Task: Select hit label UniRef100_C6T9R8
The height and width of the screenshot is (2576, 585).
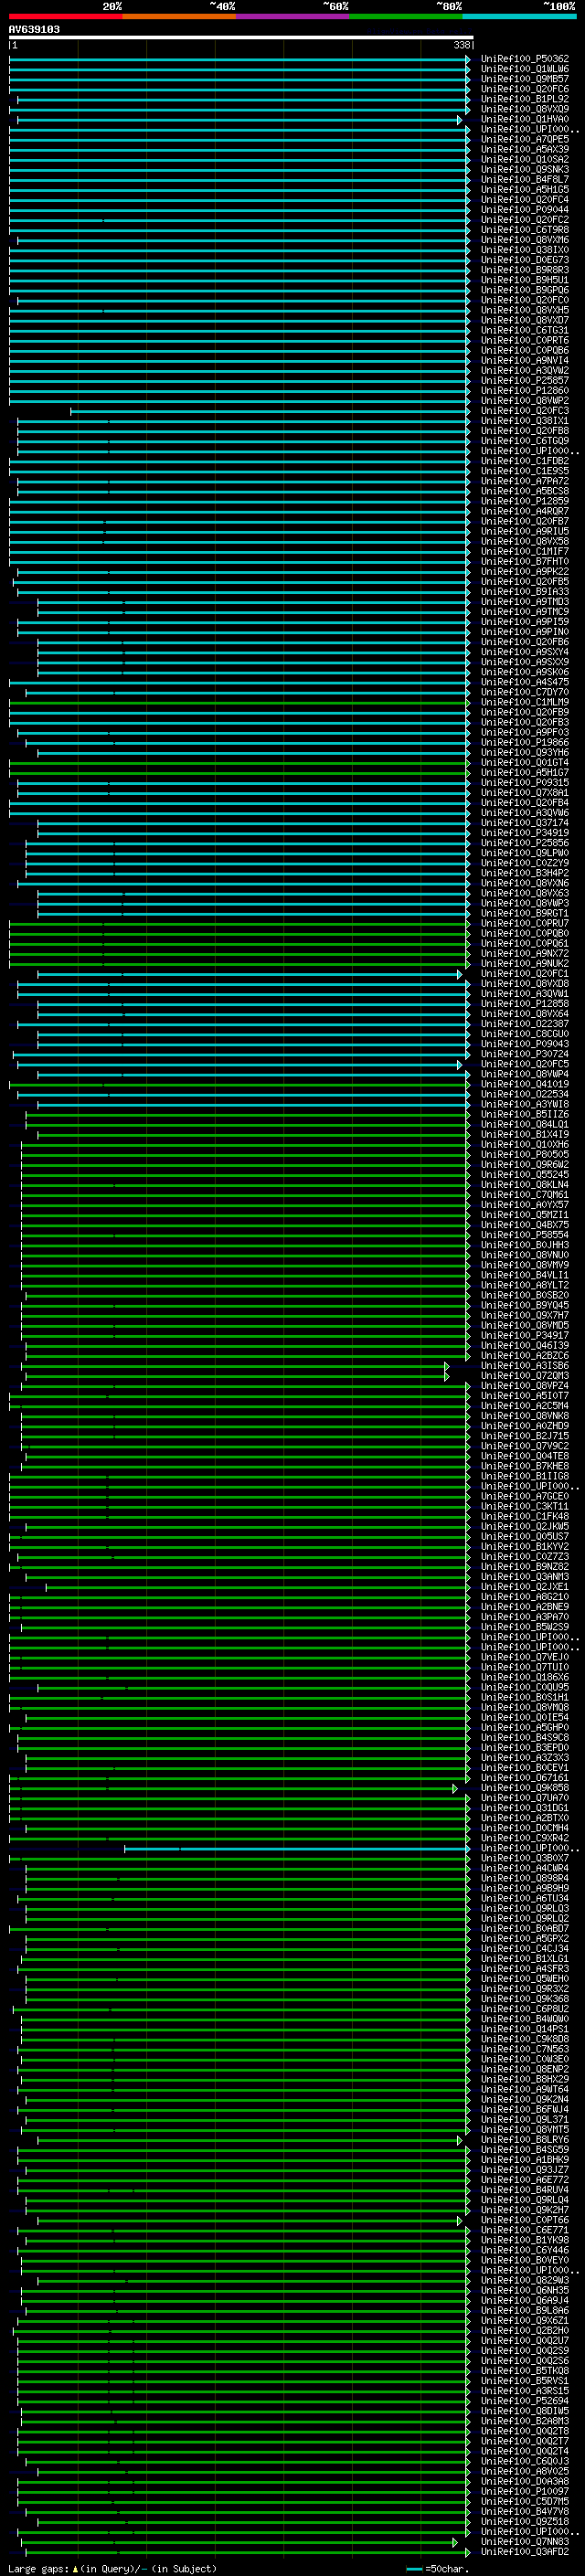Action: coord(525,230)
